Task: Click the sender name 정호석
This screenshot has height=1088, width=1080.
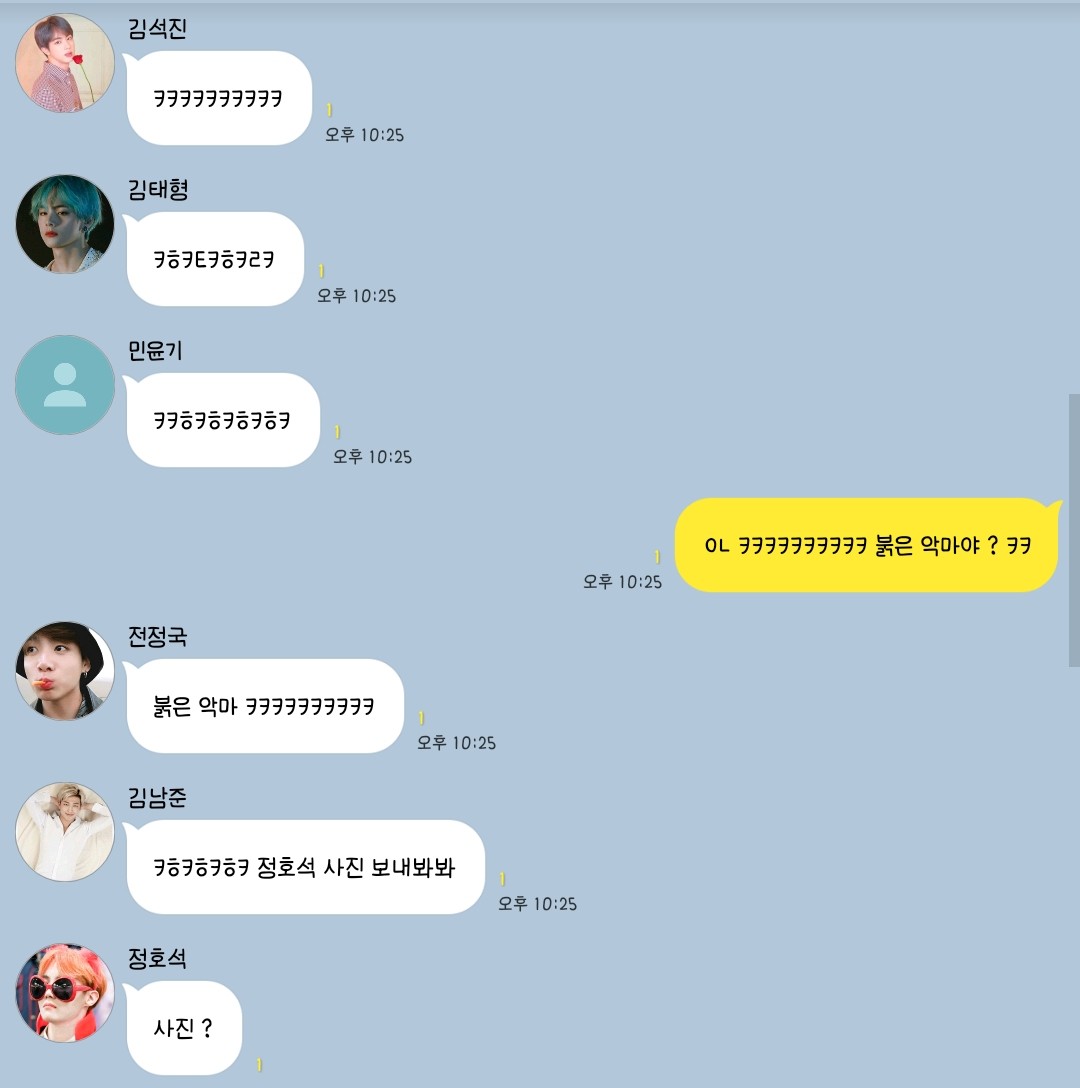Action: click(158, 958)
